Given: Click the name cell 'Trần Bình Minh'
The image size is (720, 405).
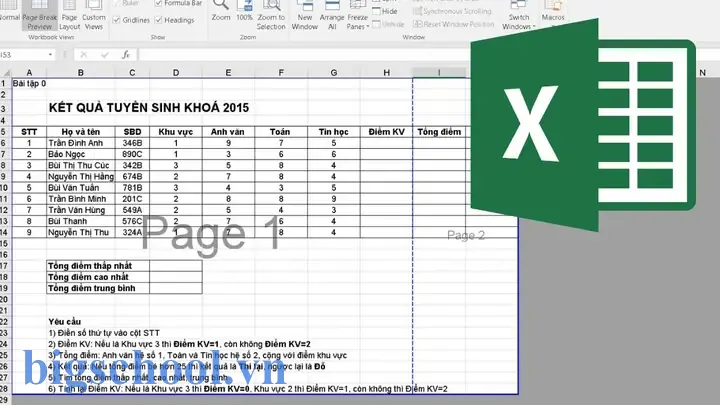Looking at the screenshot, I should [x=81, y=199].
